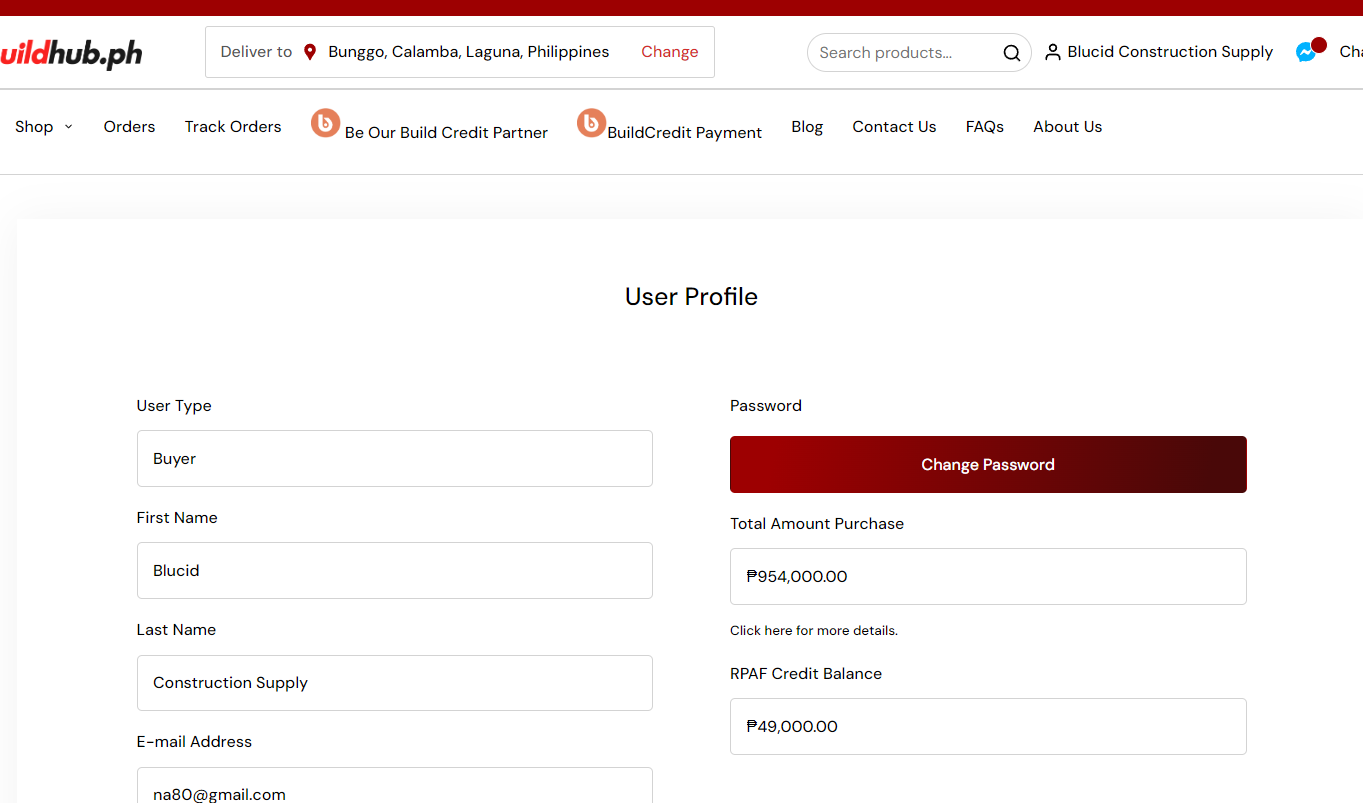Select the Last Name input field

(x=394, y=683)
